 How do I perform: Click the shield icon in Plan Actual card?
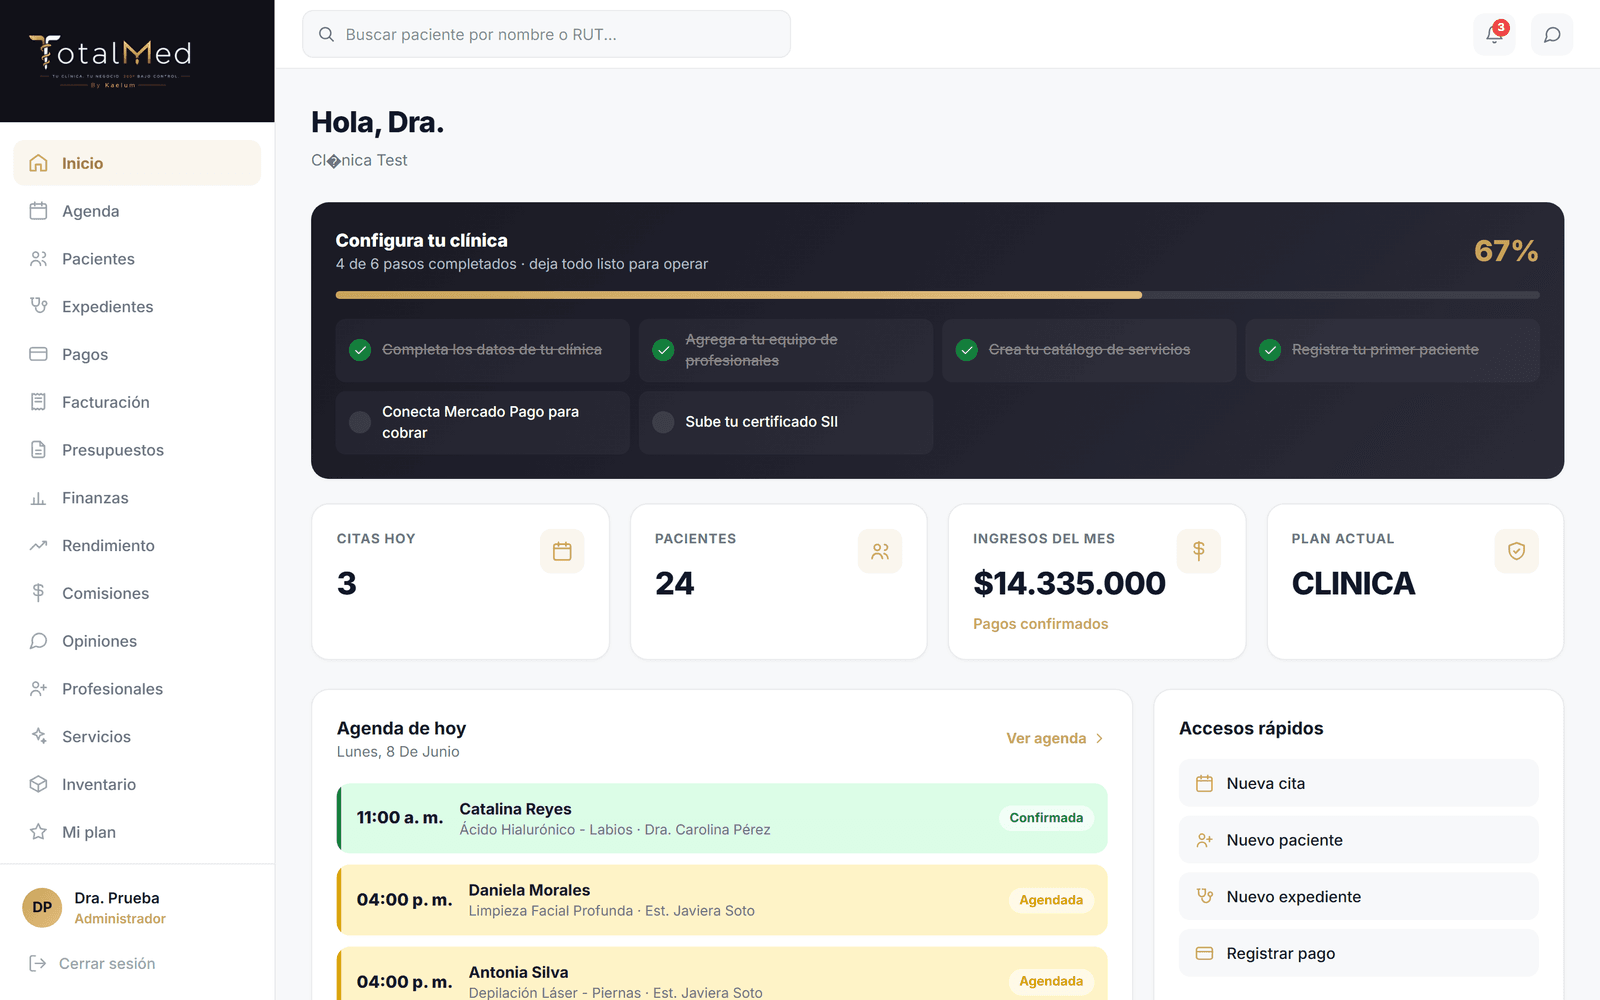tap(1516, 551)
